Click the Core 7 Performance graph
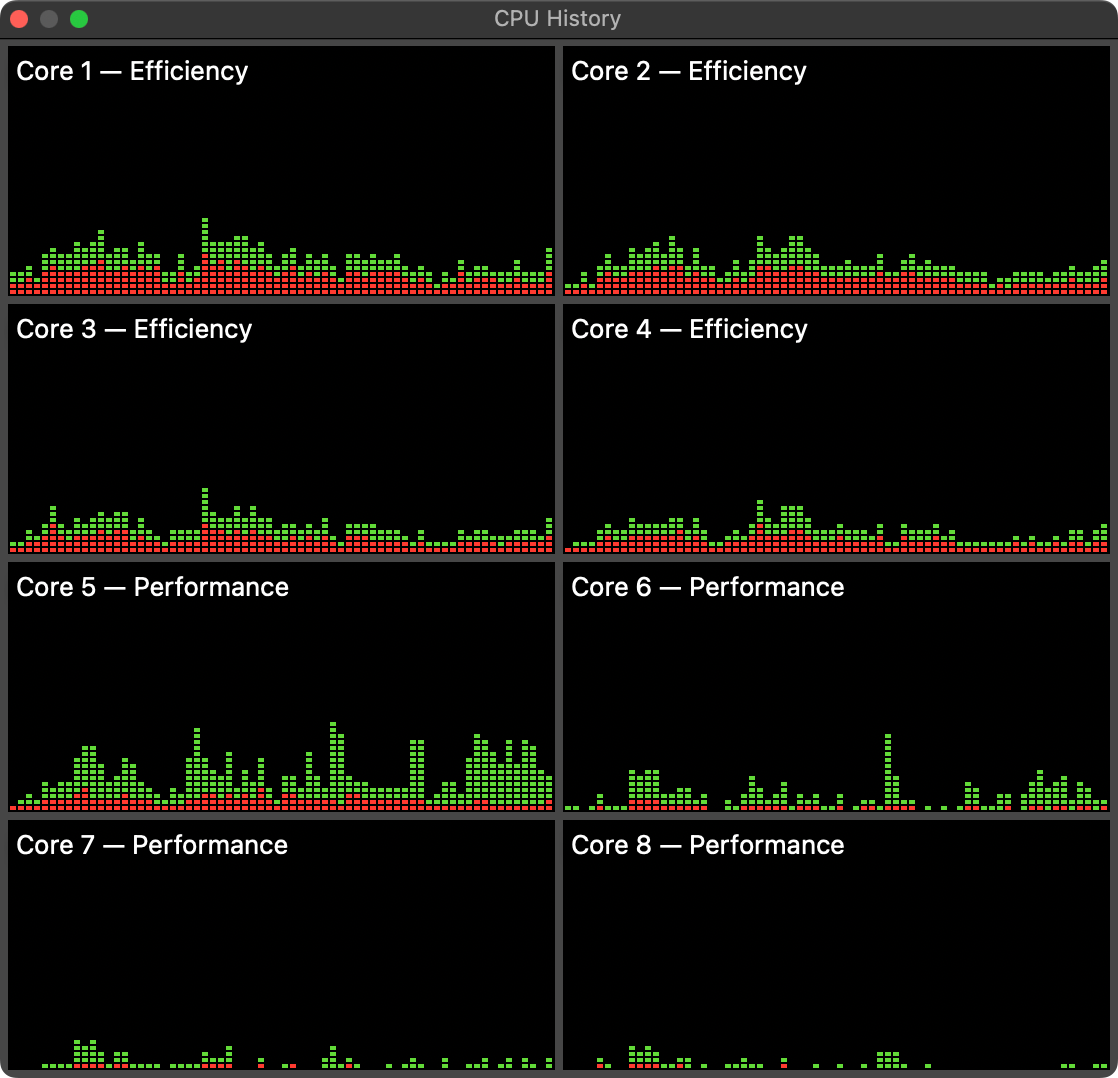The image size is (1118, 1078). click(x=280, y=950)
